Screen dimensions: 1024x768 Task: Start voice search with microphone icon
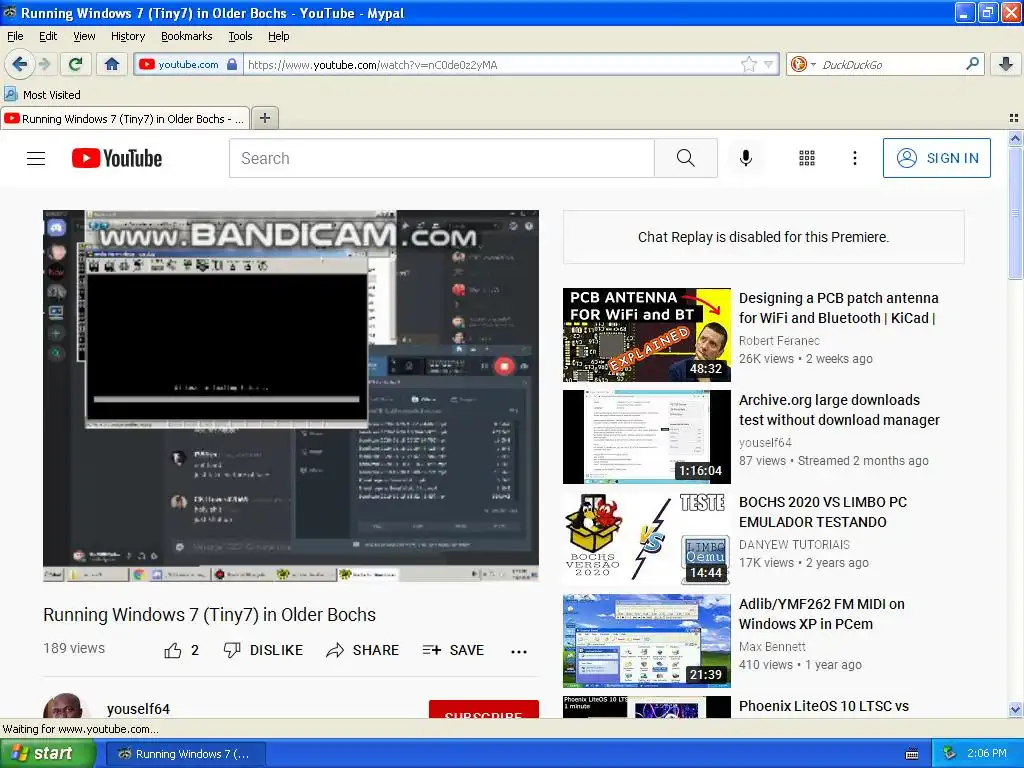(x=745, y=158)
